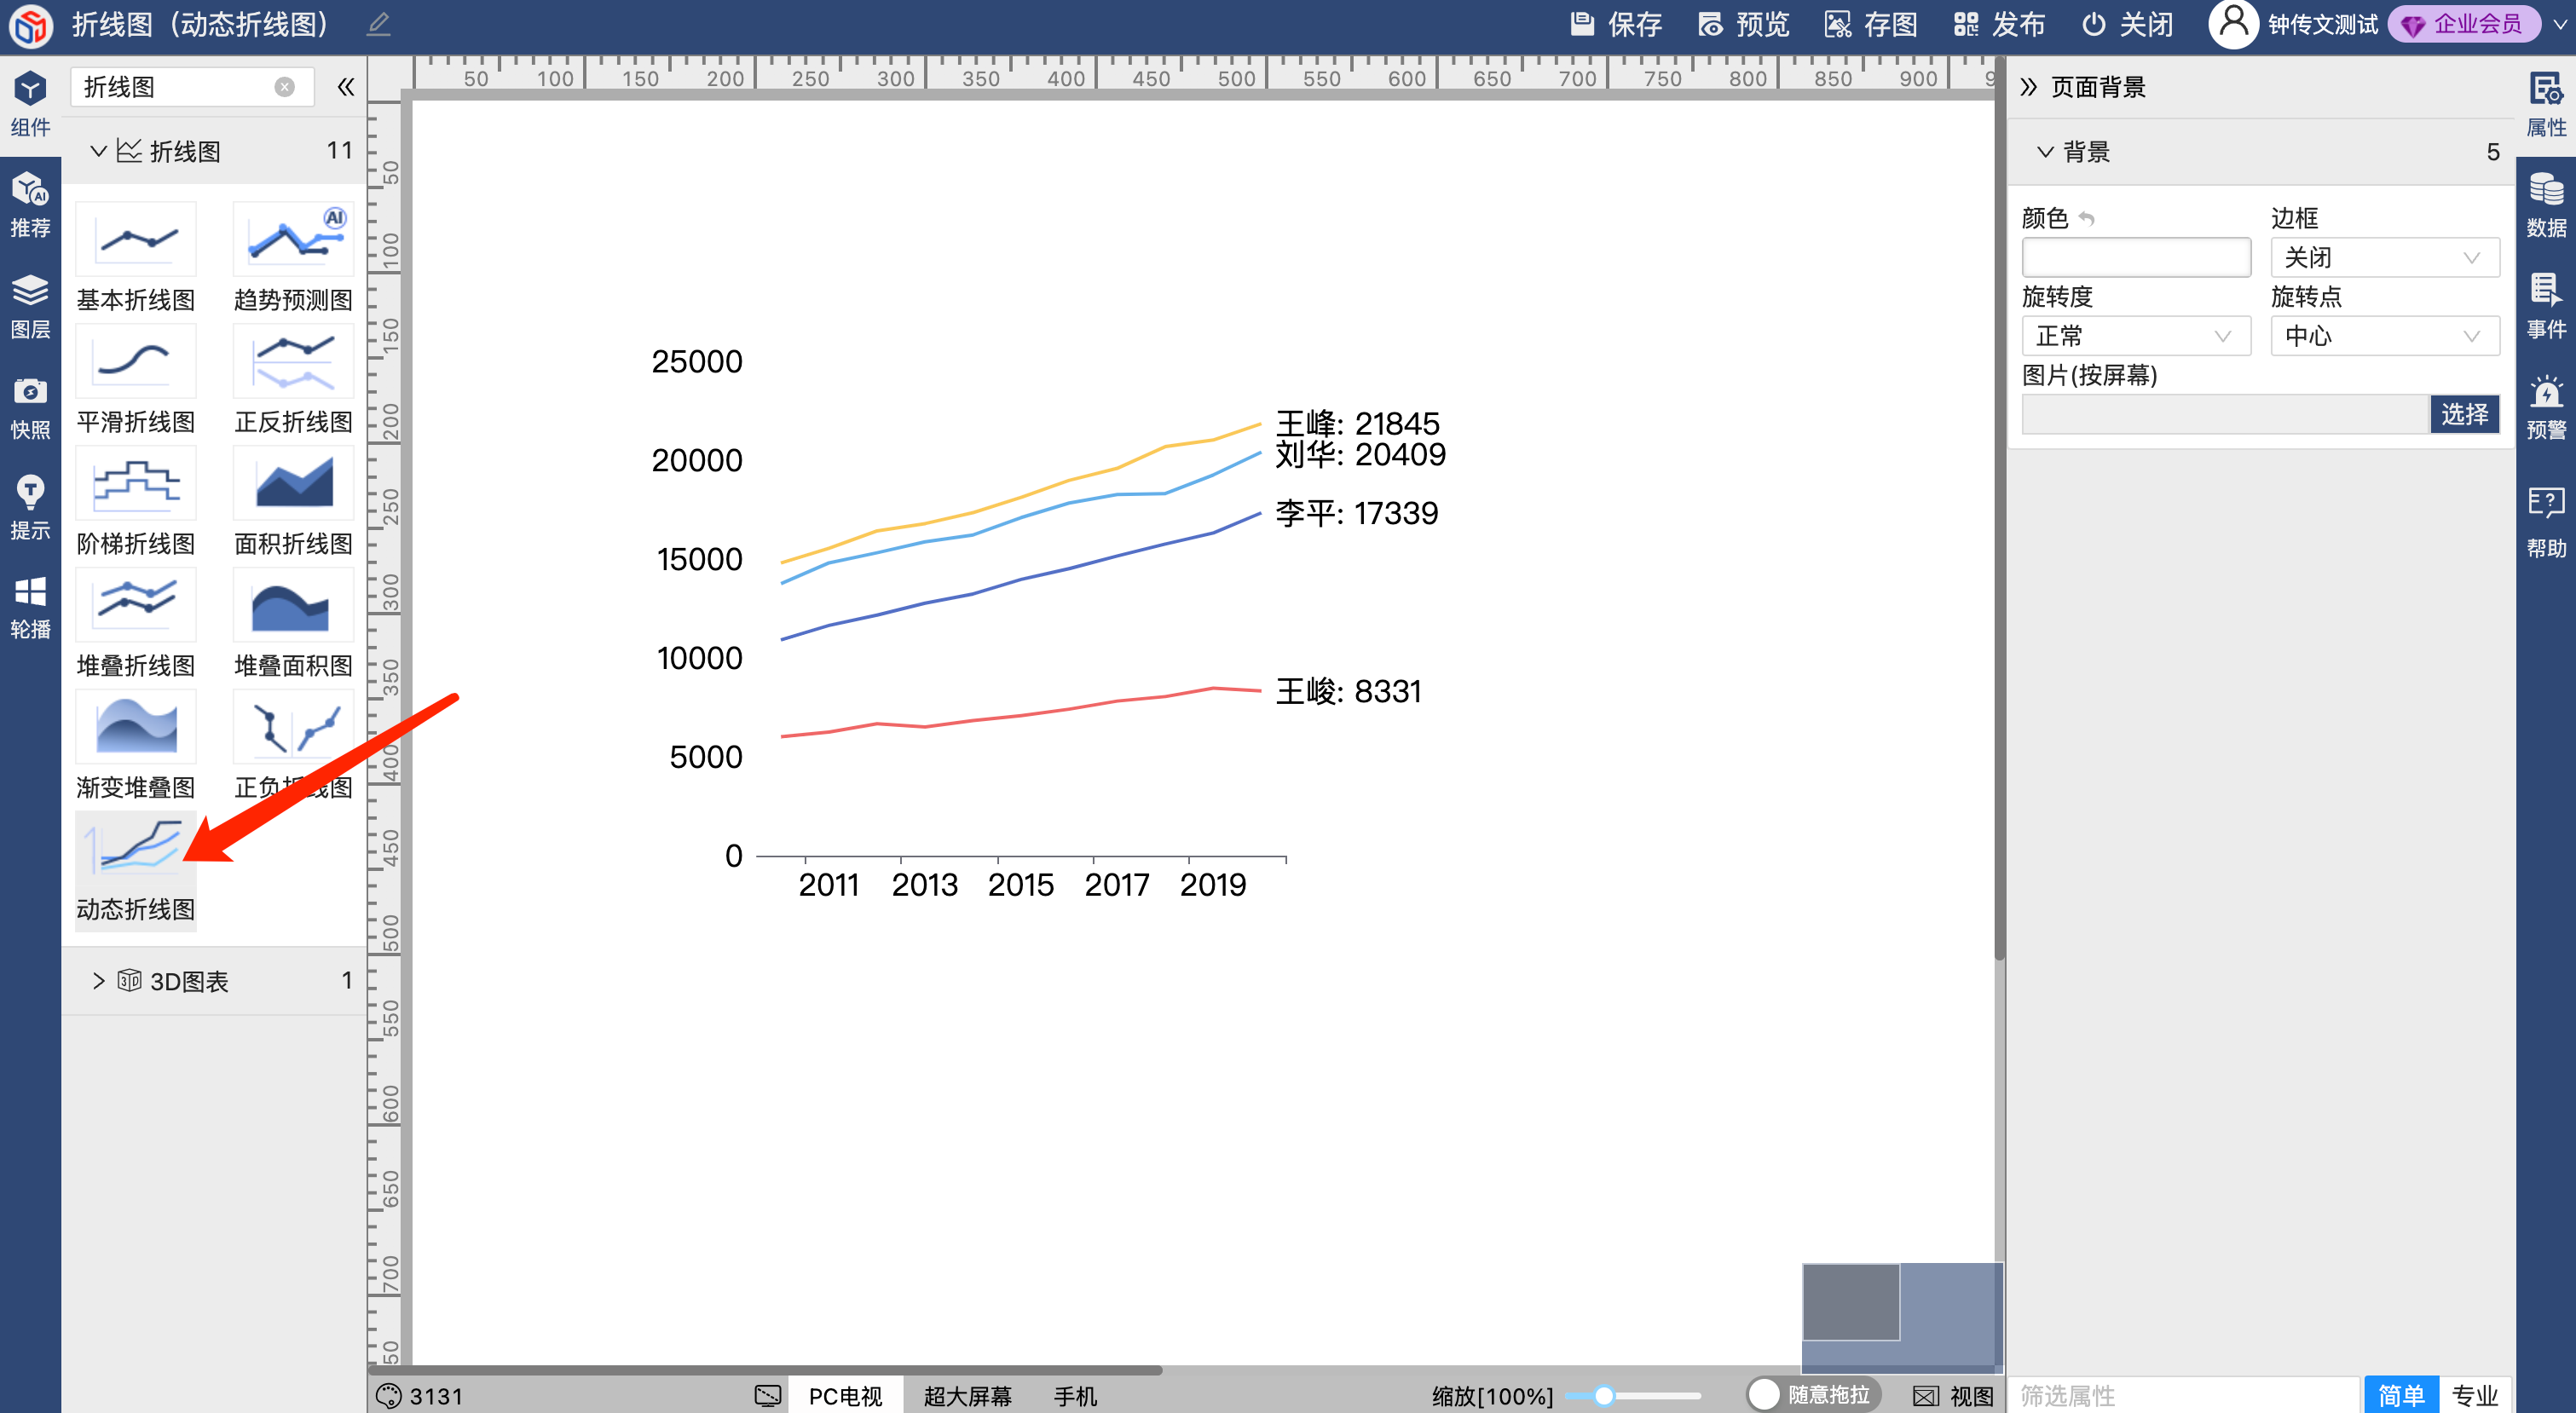Open the 旋转点 dropdown showing 中心
Screen dimensions: 2576x1413
2385,336
